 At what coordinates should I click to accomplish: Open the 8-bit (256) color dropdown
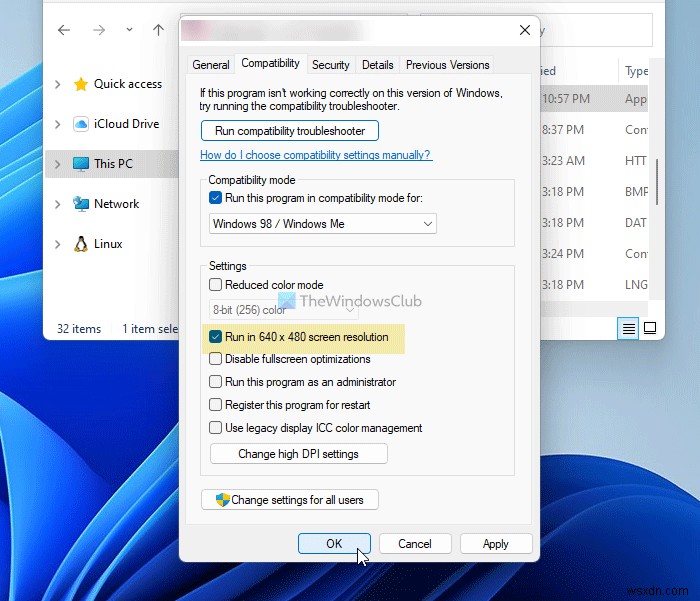click(284, 310)
